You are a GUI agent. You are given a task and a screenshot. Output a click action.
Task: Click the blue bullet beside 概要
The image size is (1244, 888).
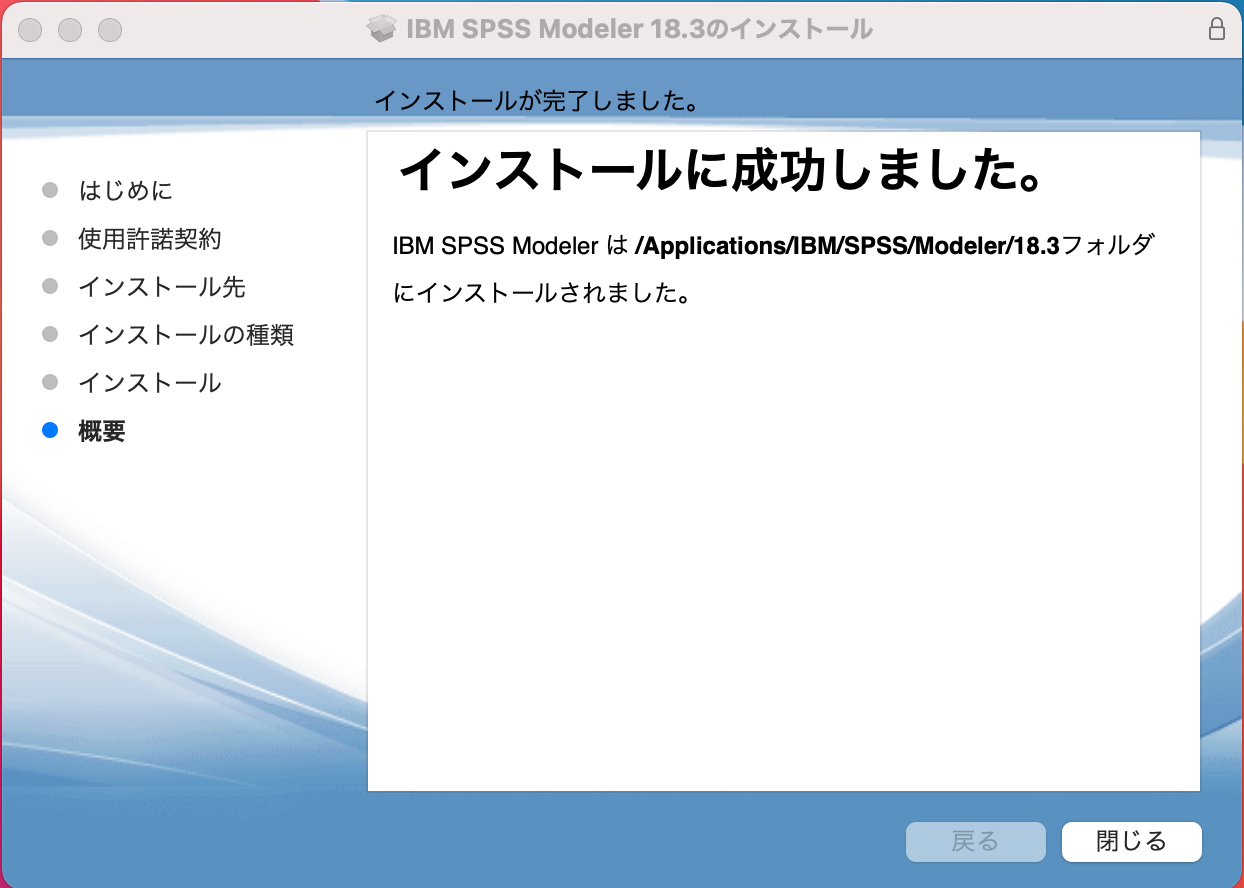point(50,431)
